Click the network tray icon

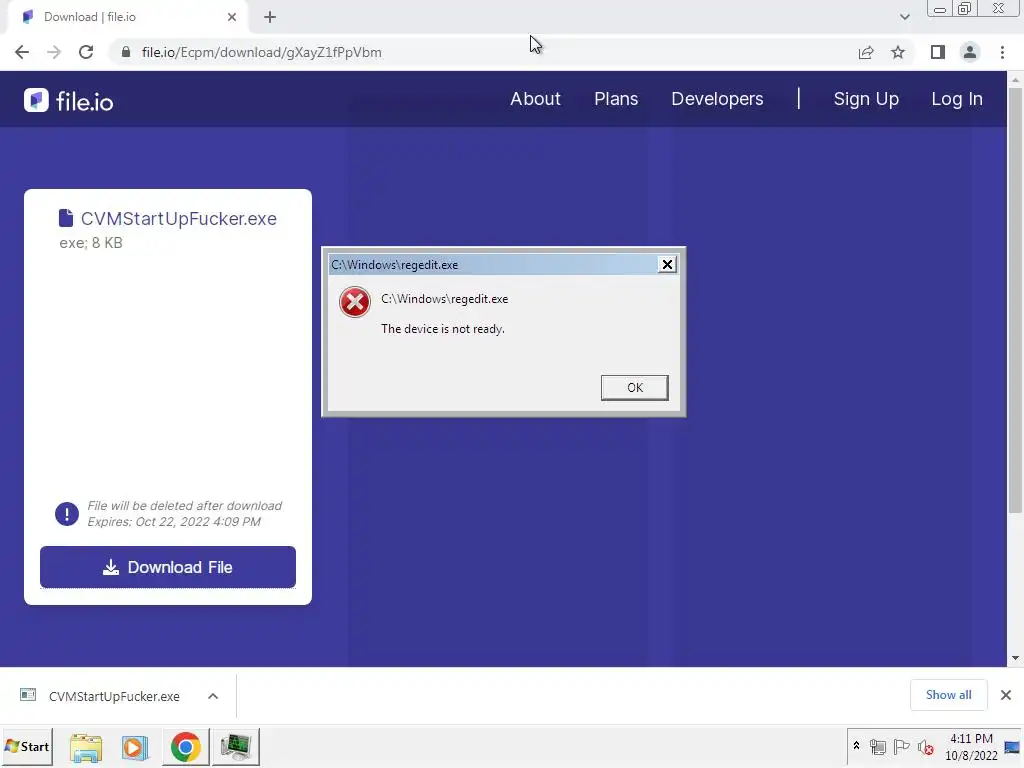pos(878,746)
